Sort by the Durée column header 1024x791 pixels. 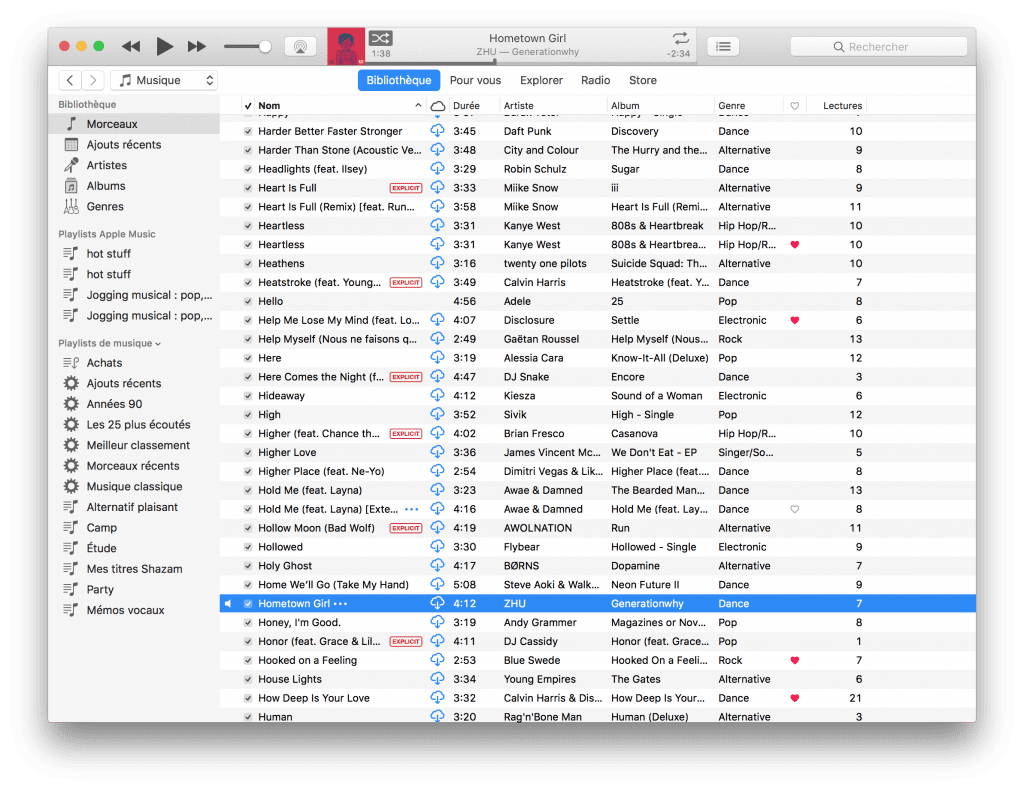click(473, 106)
